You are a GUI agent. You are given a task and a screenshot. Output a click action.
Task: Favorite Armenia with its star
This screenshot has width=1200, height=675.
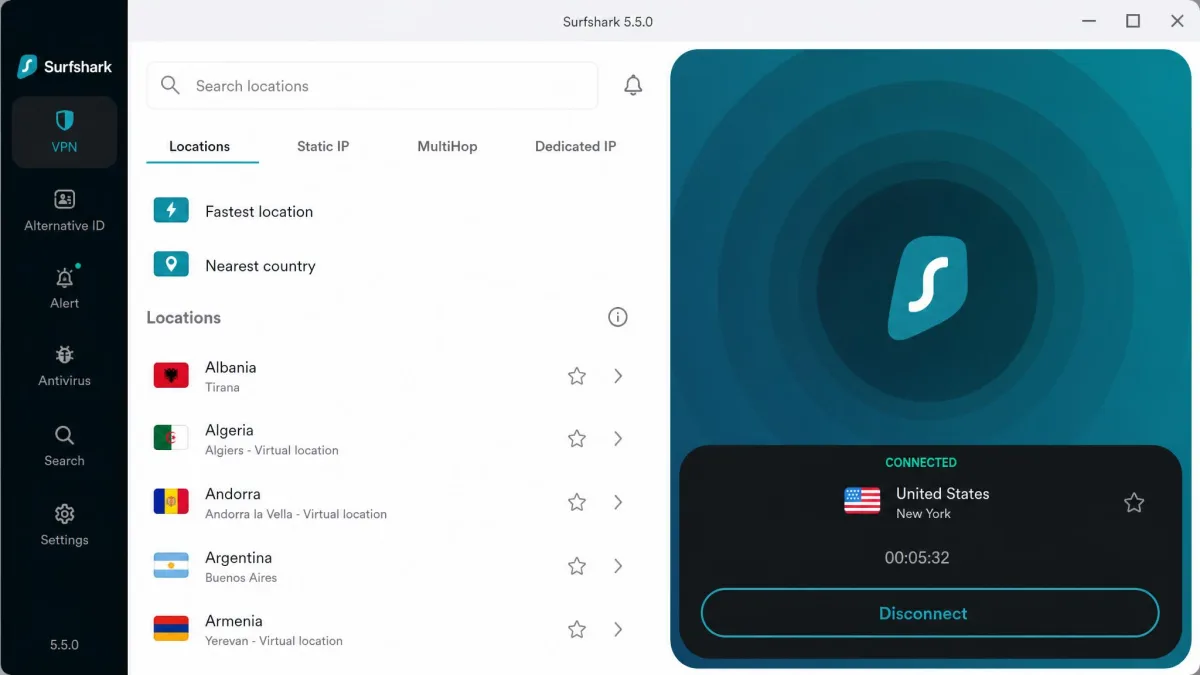577,629
